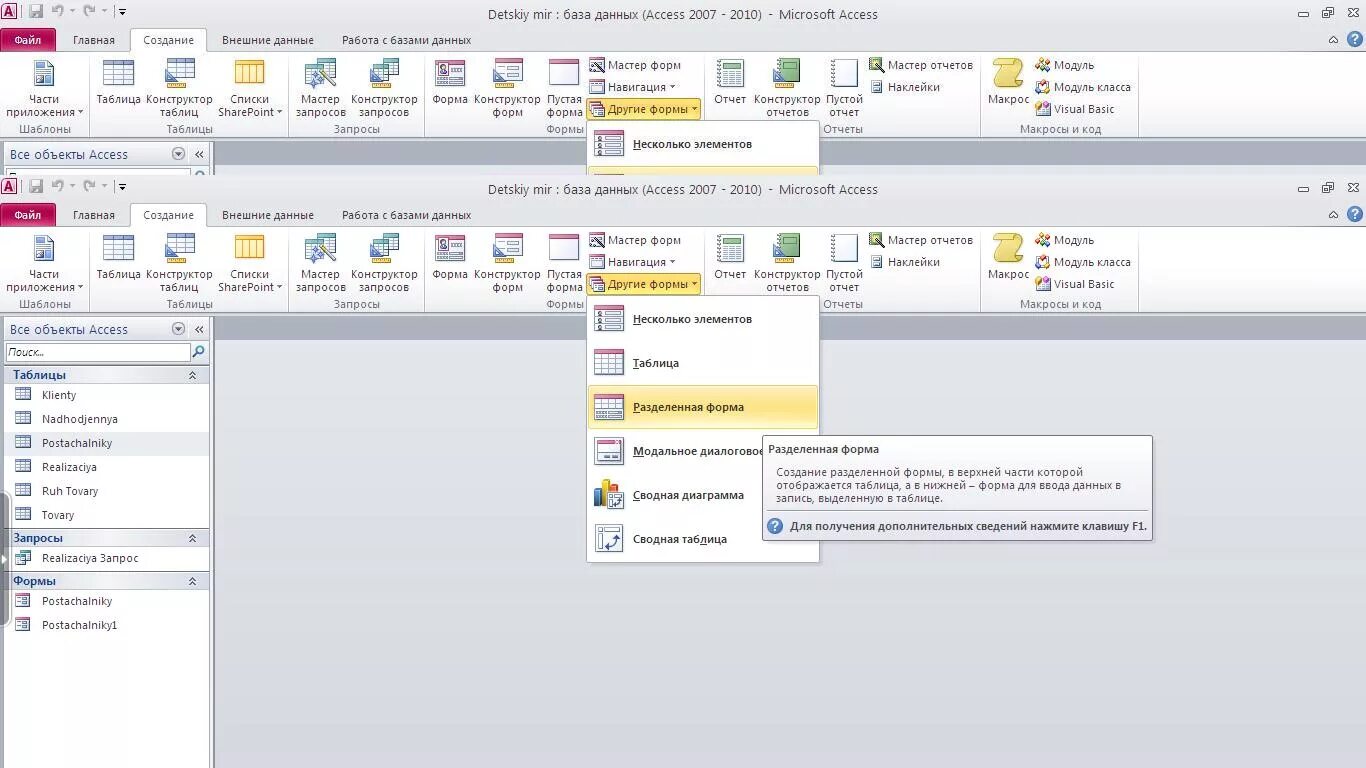
Task: Start Мастер форм in lower window
Action: pos(635,240)
